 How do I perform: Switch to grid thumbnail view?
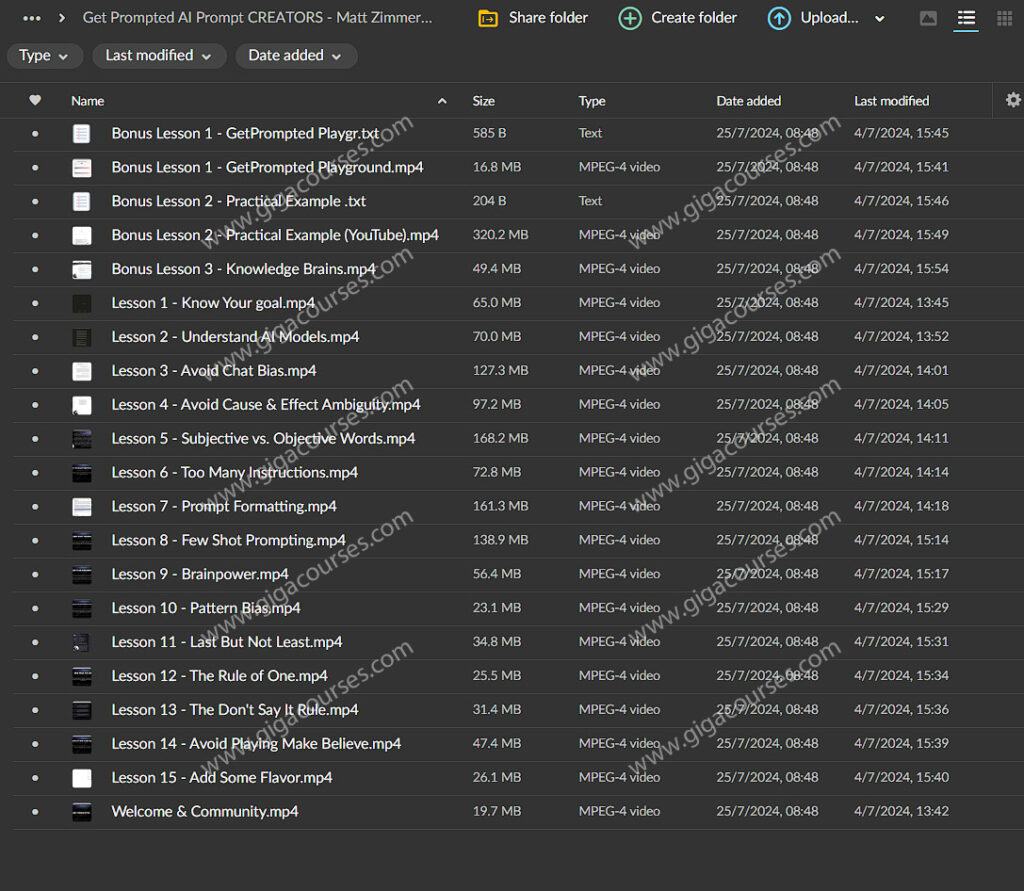click(x=1004, y=18)
